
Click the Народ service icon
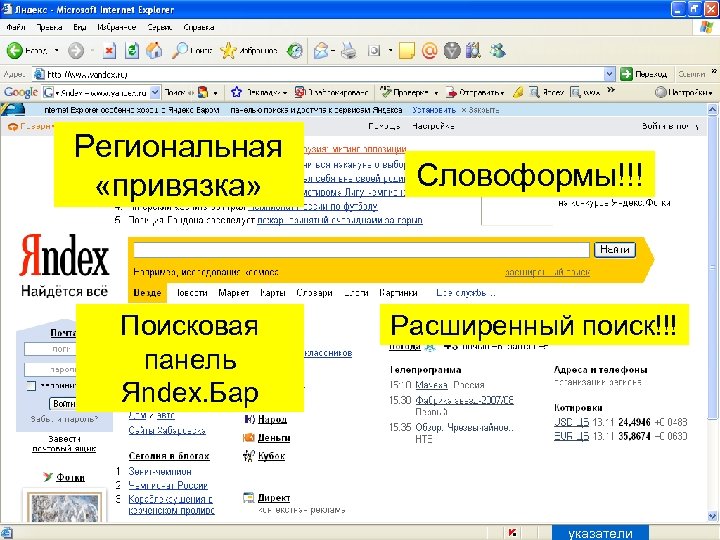[249, 419]
